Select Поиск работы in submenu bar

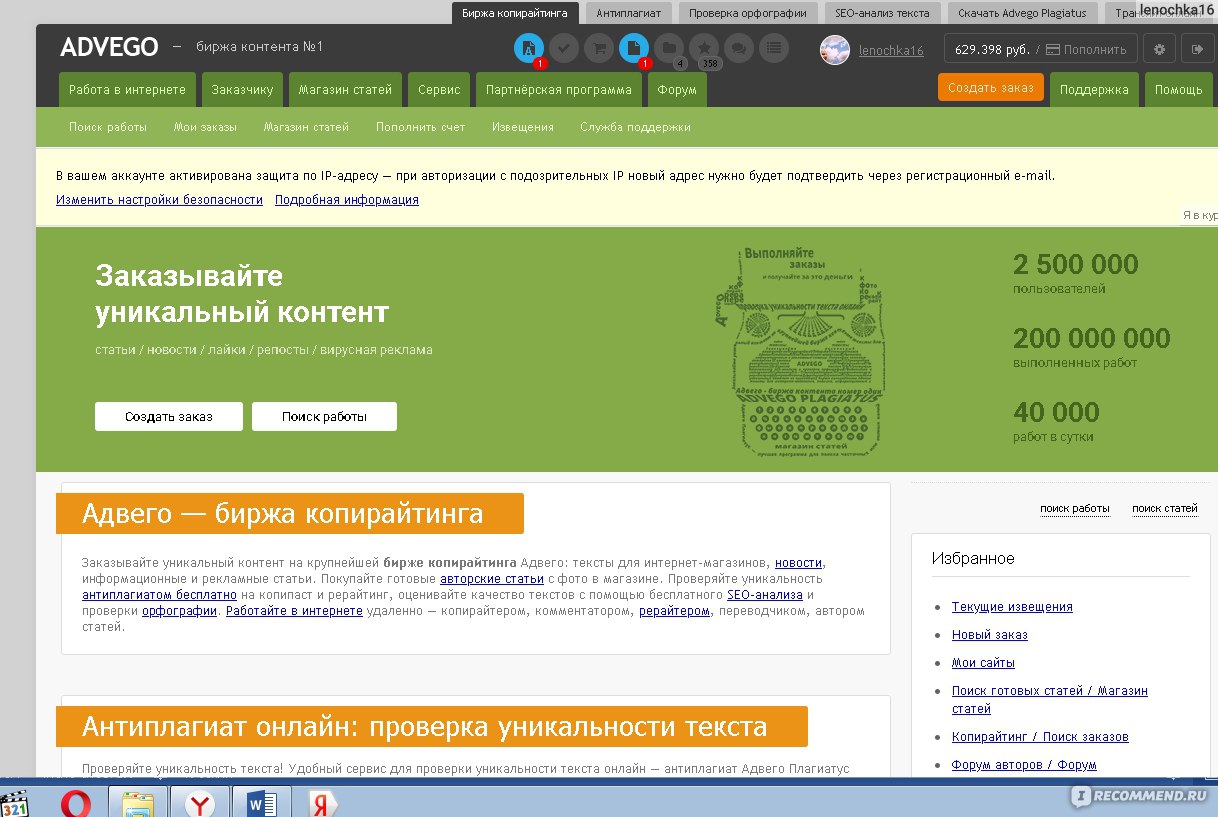[x=108, y=127]
